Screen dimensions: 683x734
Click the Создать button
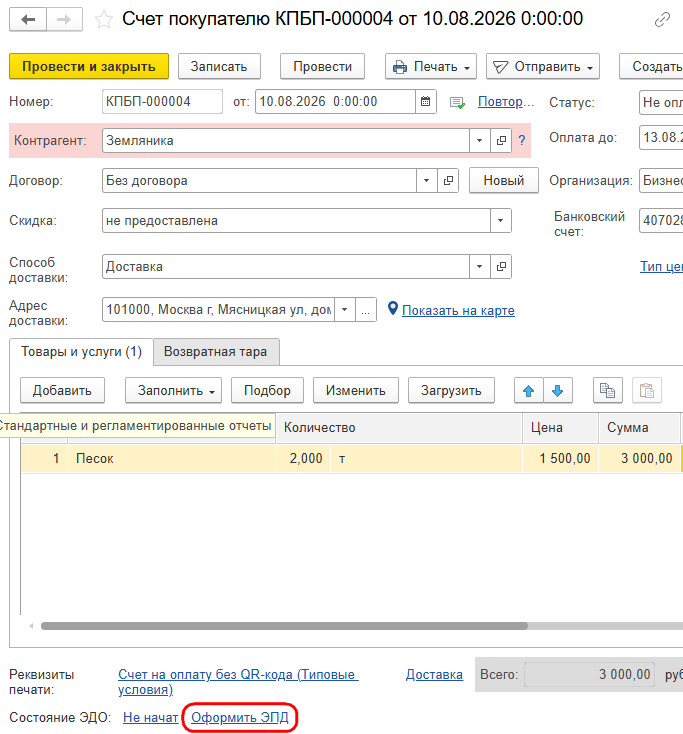[653, 66]
